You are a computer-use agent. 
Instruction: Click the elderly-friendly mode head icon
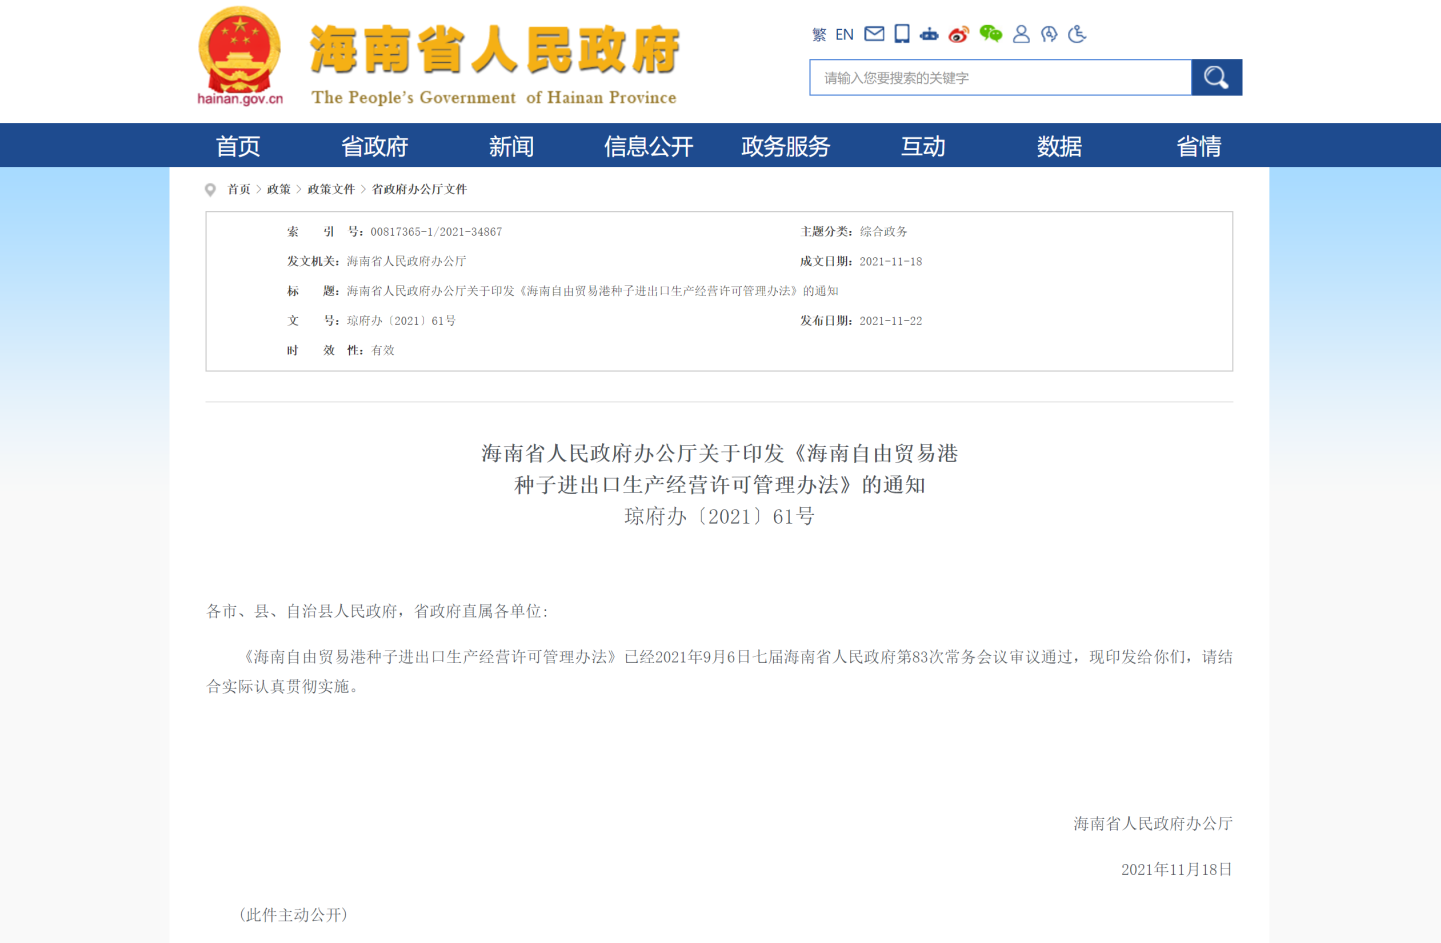click(x=1049, y=34)
